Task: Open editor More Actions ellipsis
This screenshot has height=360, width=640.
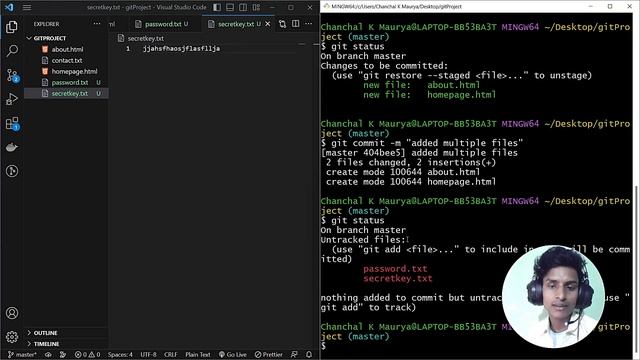Action: coord(309,24)
